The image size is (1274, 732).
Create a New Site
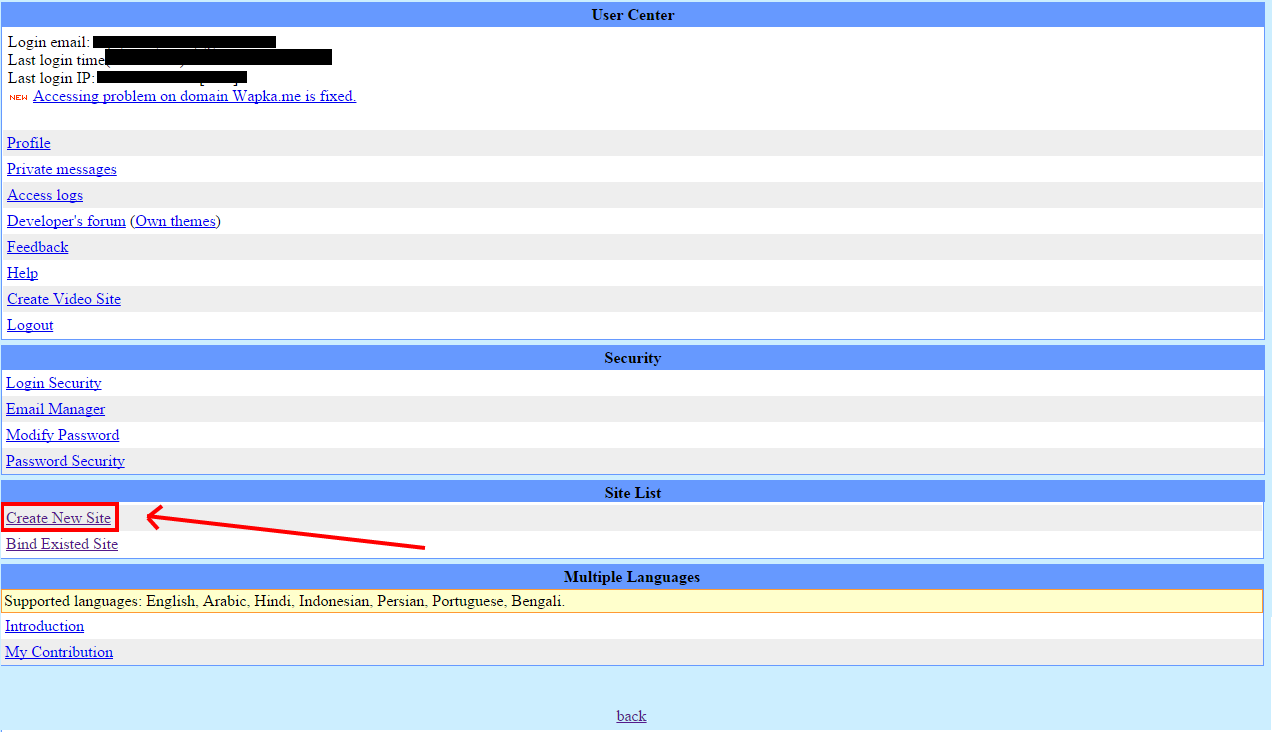[57, 518]
